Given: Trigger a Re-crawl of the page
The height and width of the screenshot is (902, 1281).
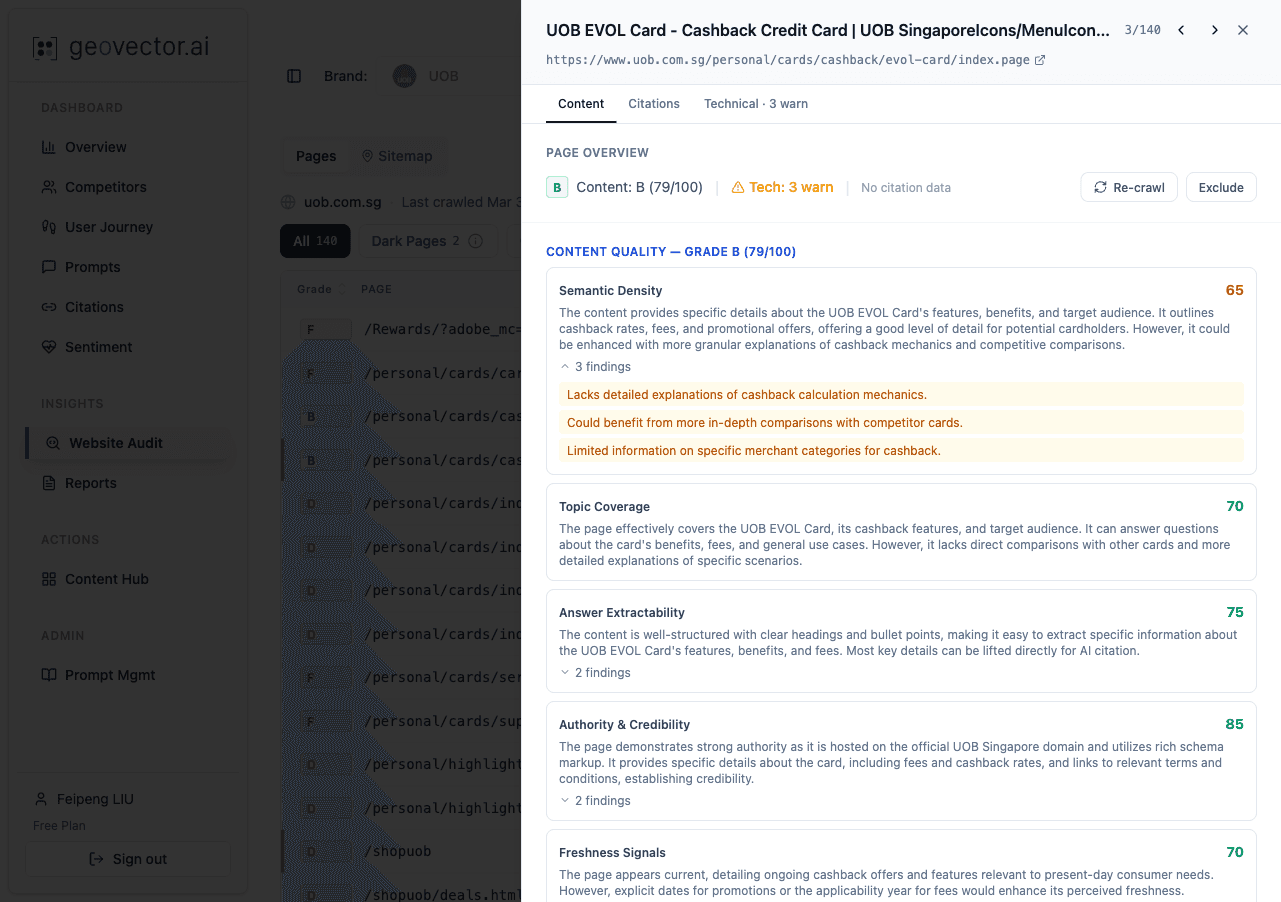Looking at the screenshot, I should click(1129, 187).
